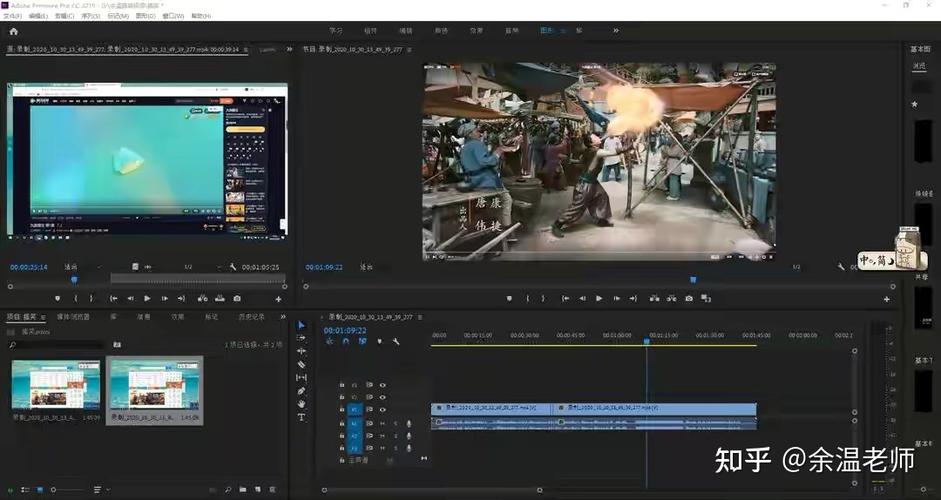Open the 文件(F) menu
The height and width of the screenshot is (500, 941).
(x=13, y=16)
